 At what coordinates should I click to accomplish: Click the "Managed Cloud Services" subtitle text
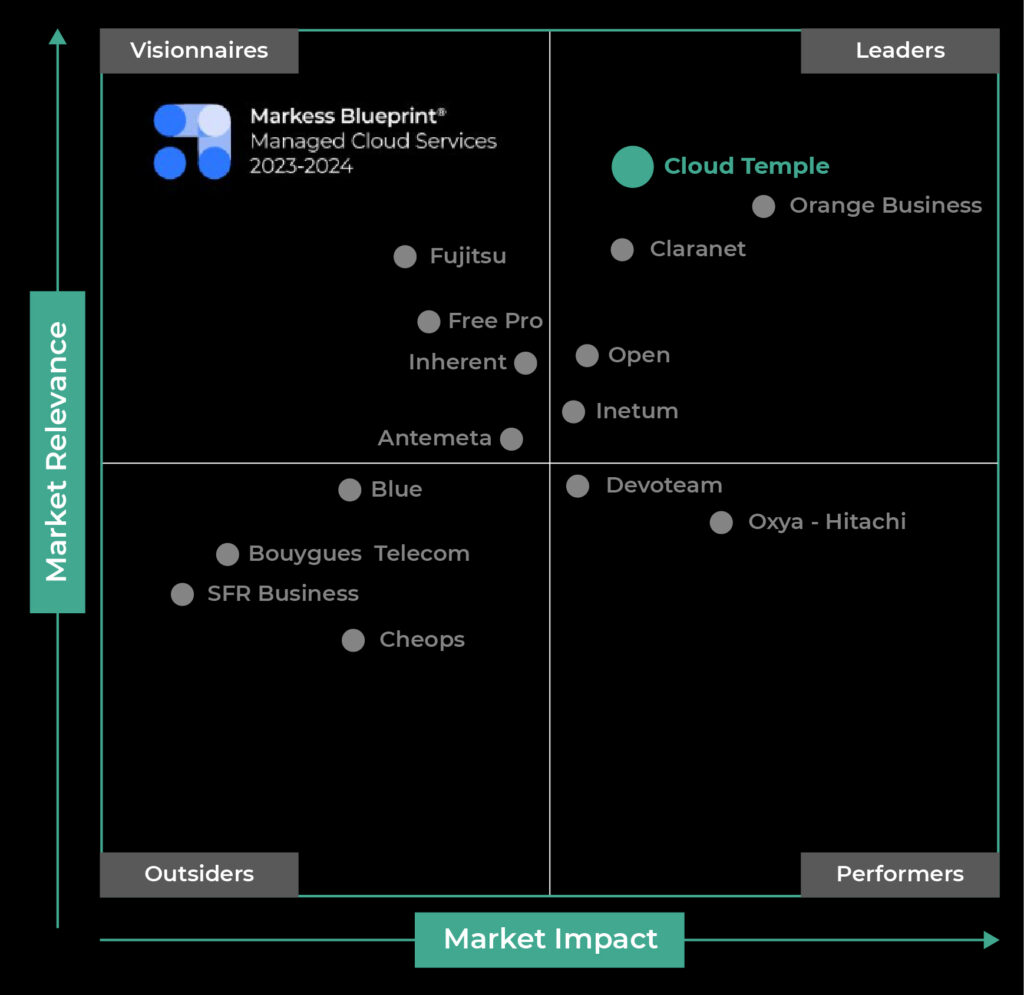[374, 142]
